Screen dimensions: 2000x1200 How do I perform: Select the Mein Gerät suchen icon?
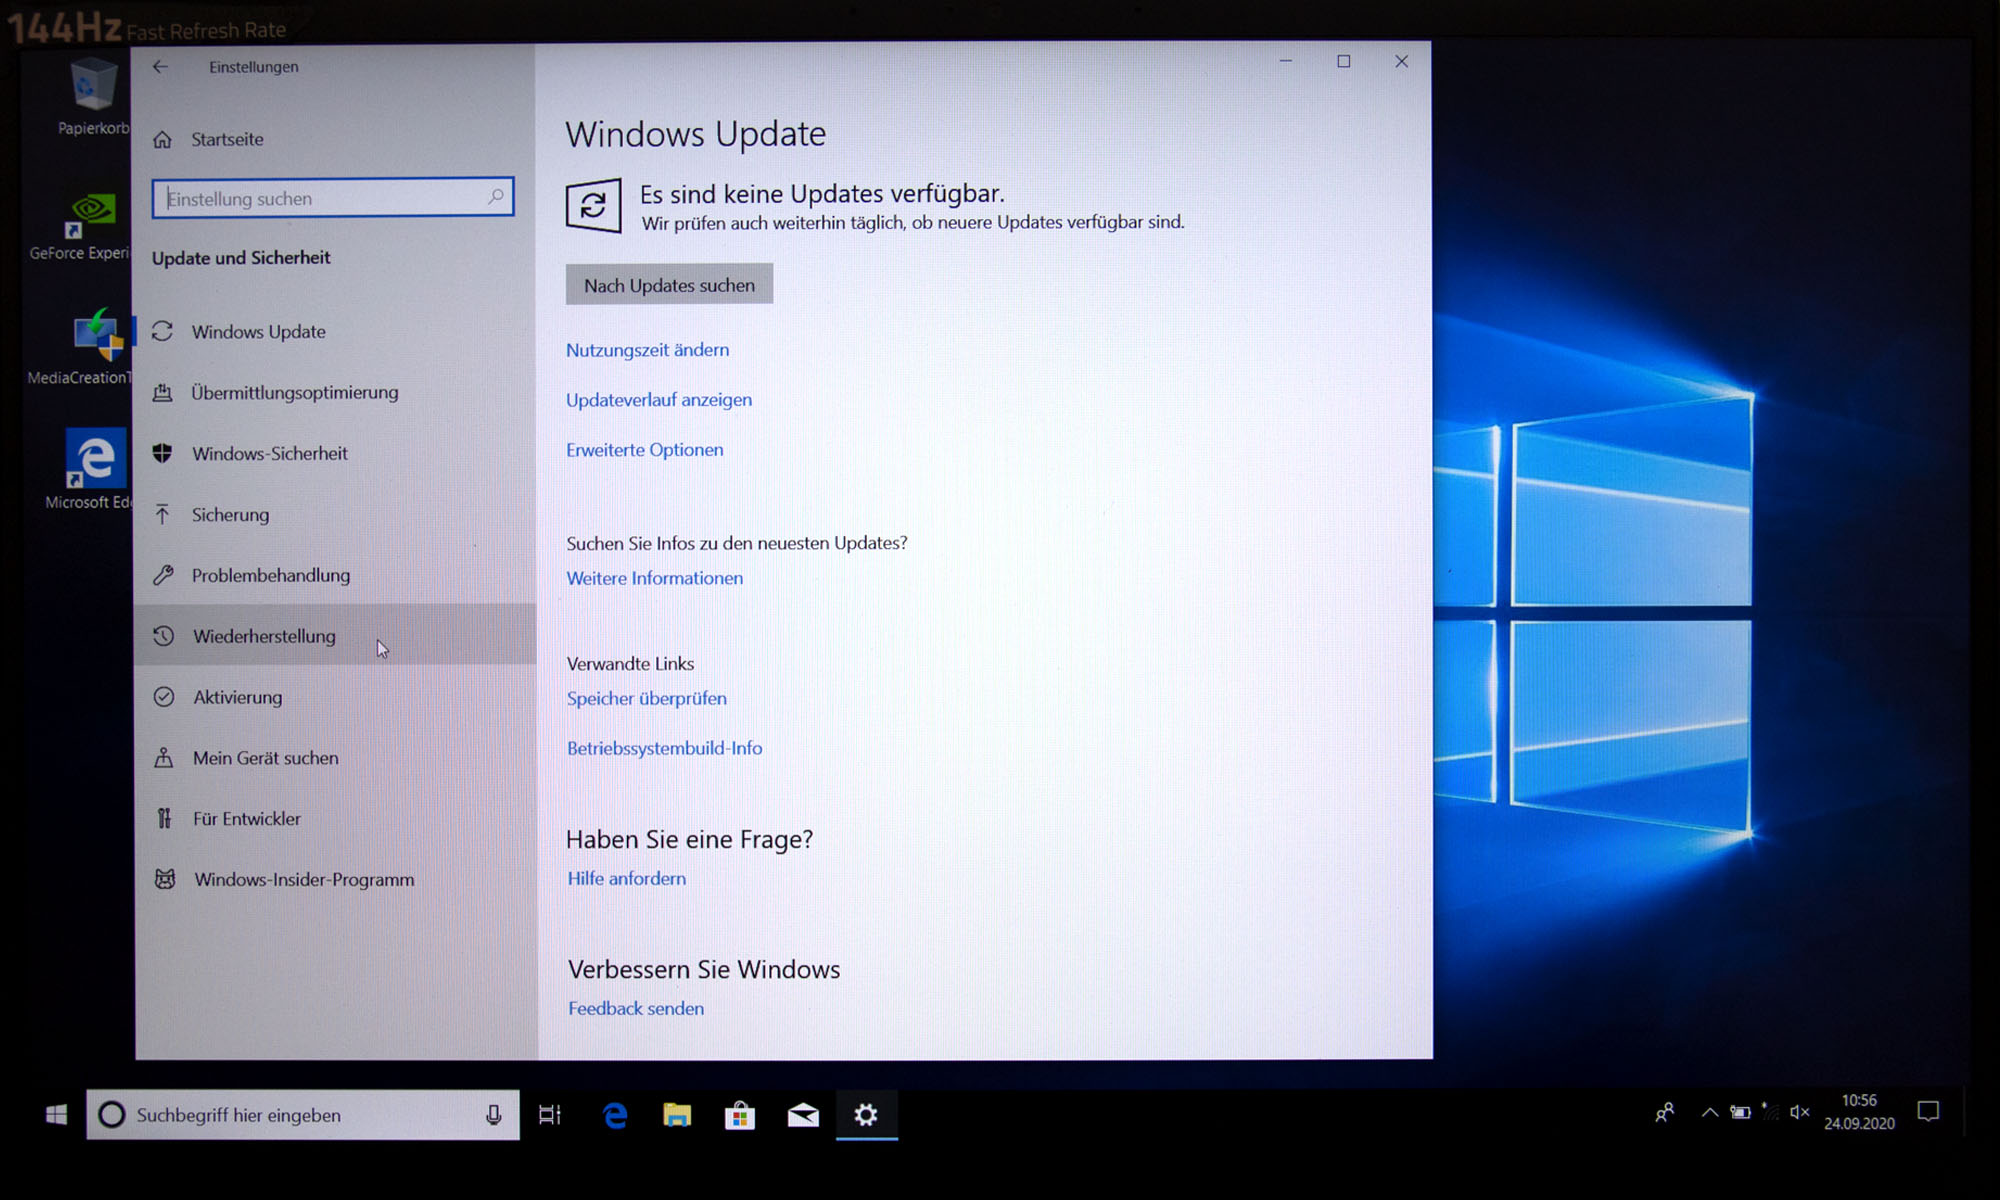tap(164, 758)
